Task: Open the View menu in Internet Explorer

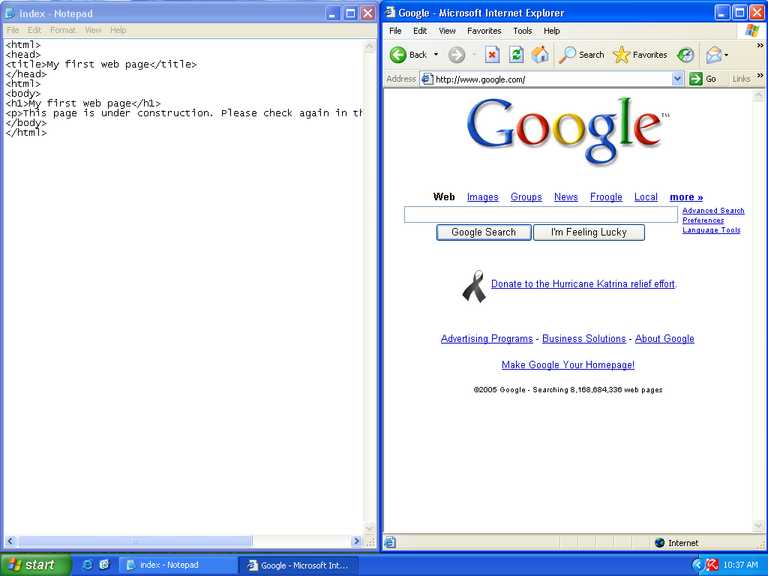Action: [447, 31]
